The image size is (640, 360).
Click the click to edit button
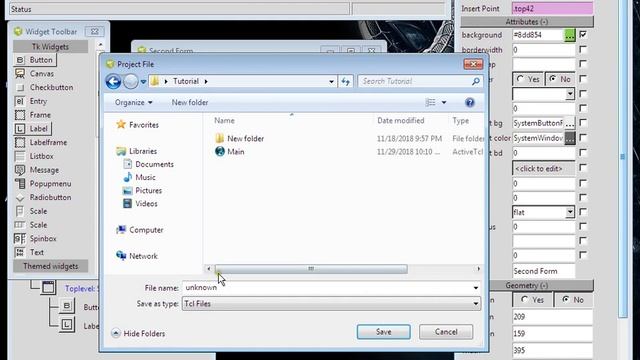pyautogui.click(x=544, y=168)
